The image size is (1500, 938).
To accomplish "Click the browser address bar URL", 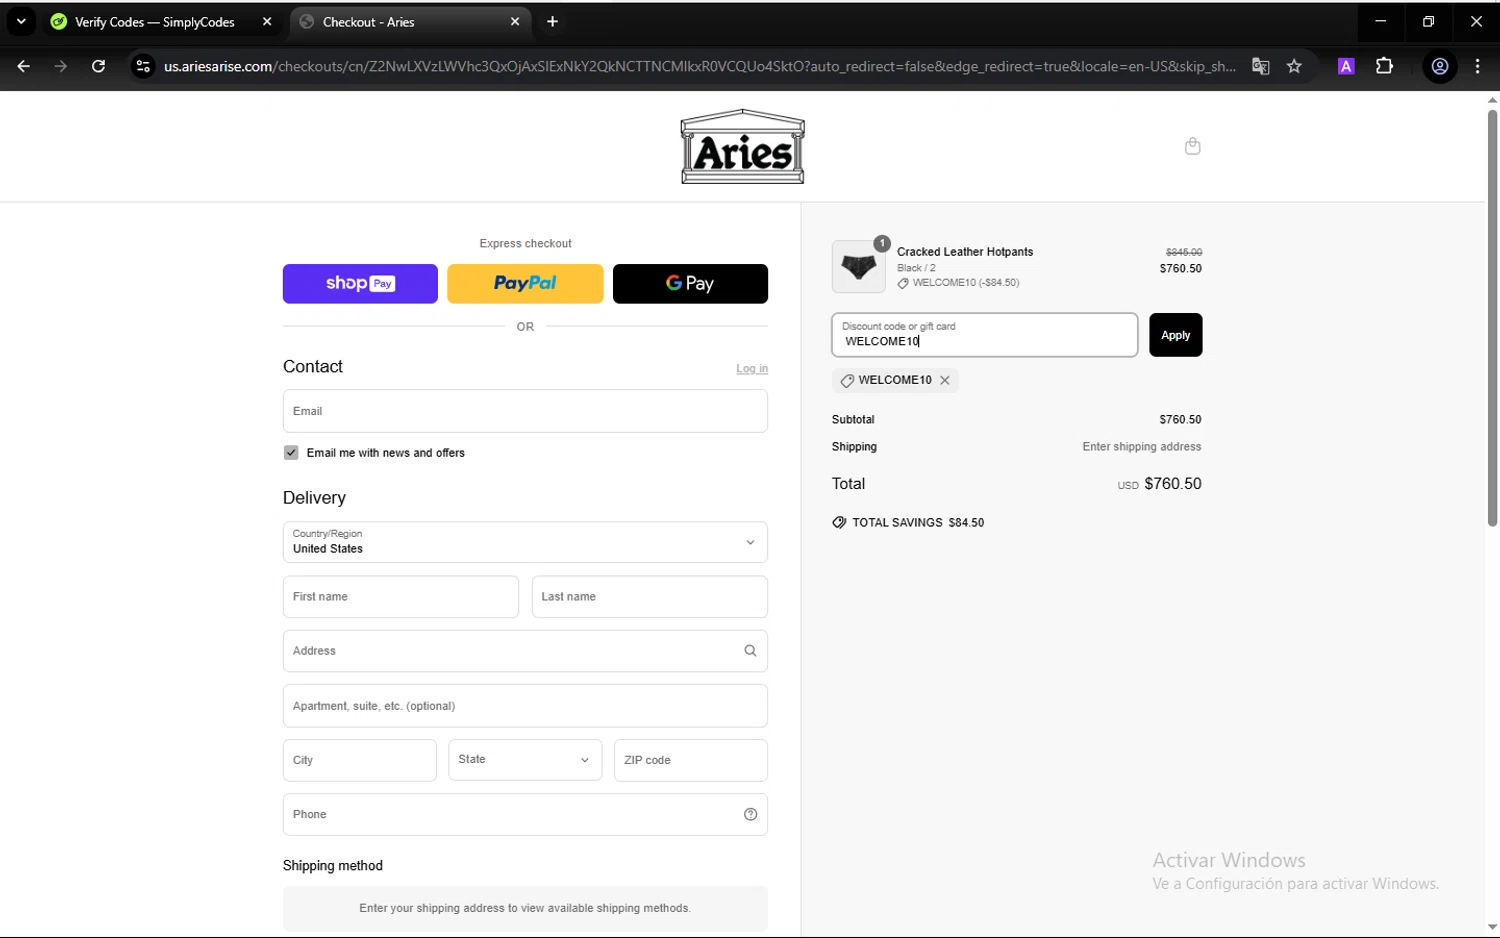I will tap(700, 66).
